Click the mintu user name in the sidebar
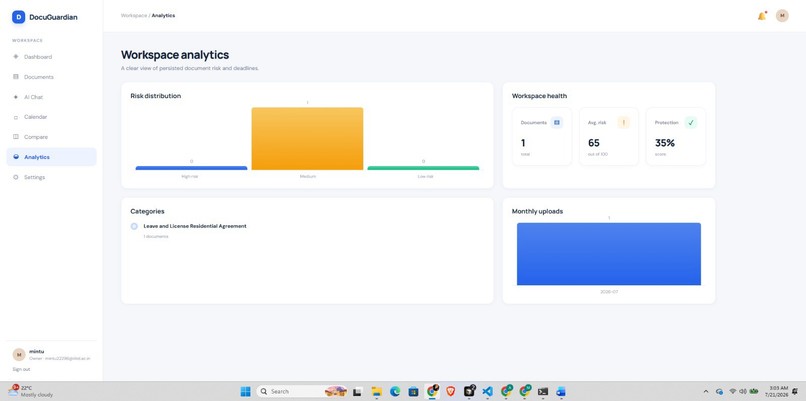Image resolution: width=806 pixels, height=401 pixels. click(36, 352)
